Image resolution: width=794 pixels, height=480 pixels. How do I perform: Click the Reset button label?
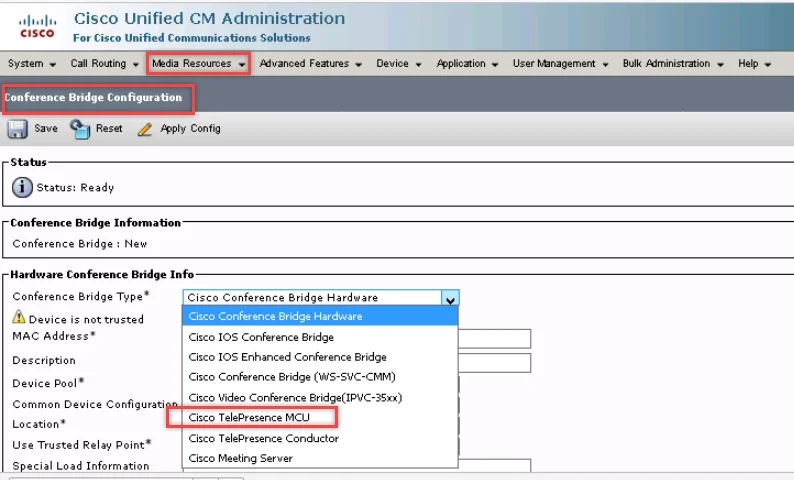click(109, 129)
